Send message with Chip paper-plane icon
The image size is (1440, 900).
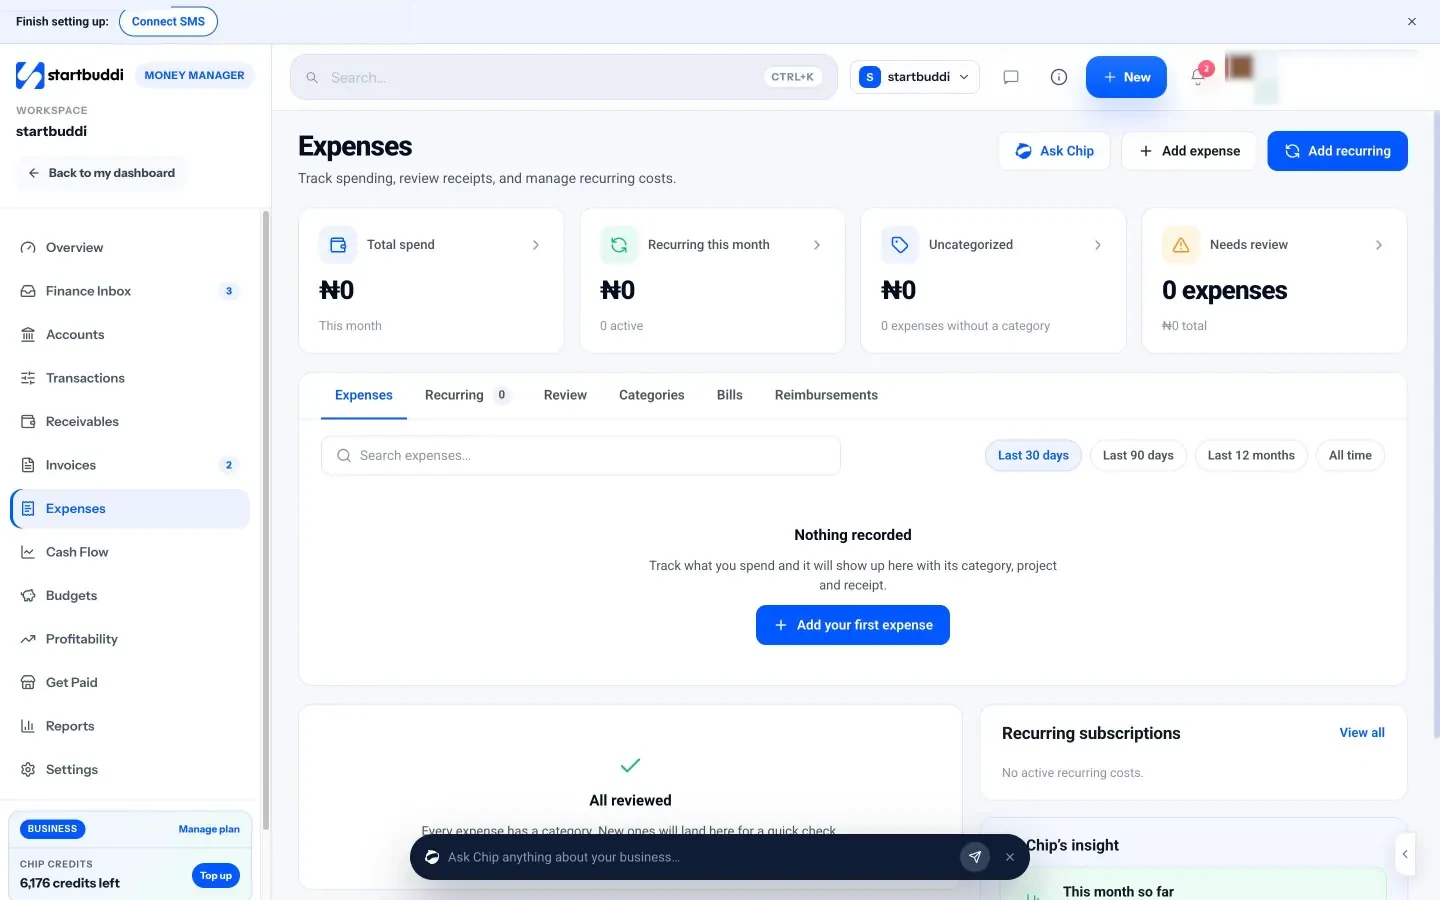click(x=975, y=857)
